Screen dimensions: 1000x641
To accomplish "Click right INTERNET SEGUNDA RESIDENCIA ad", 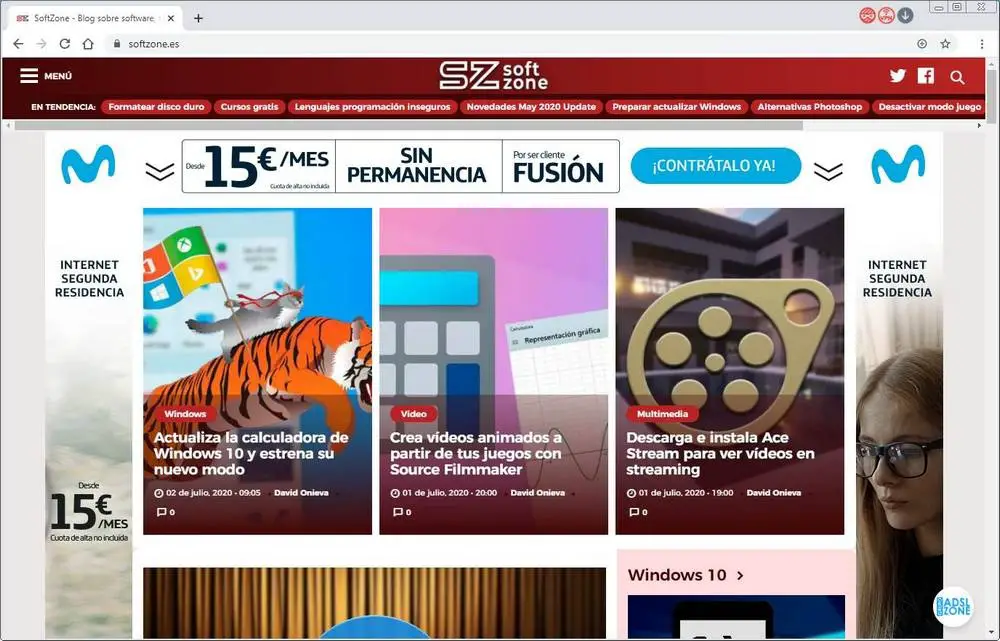I will click(x=897, y=279).
